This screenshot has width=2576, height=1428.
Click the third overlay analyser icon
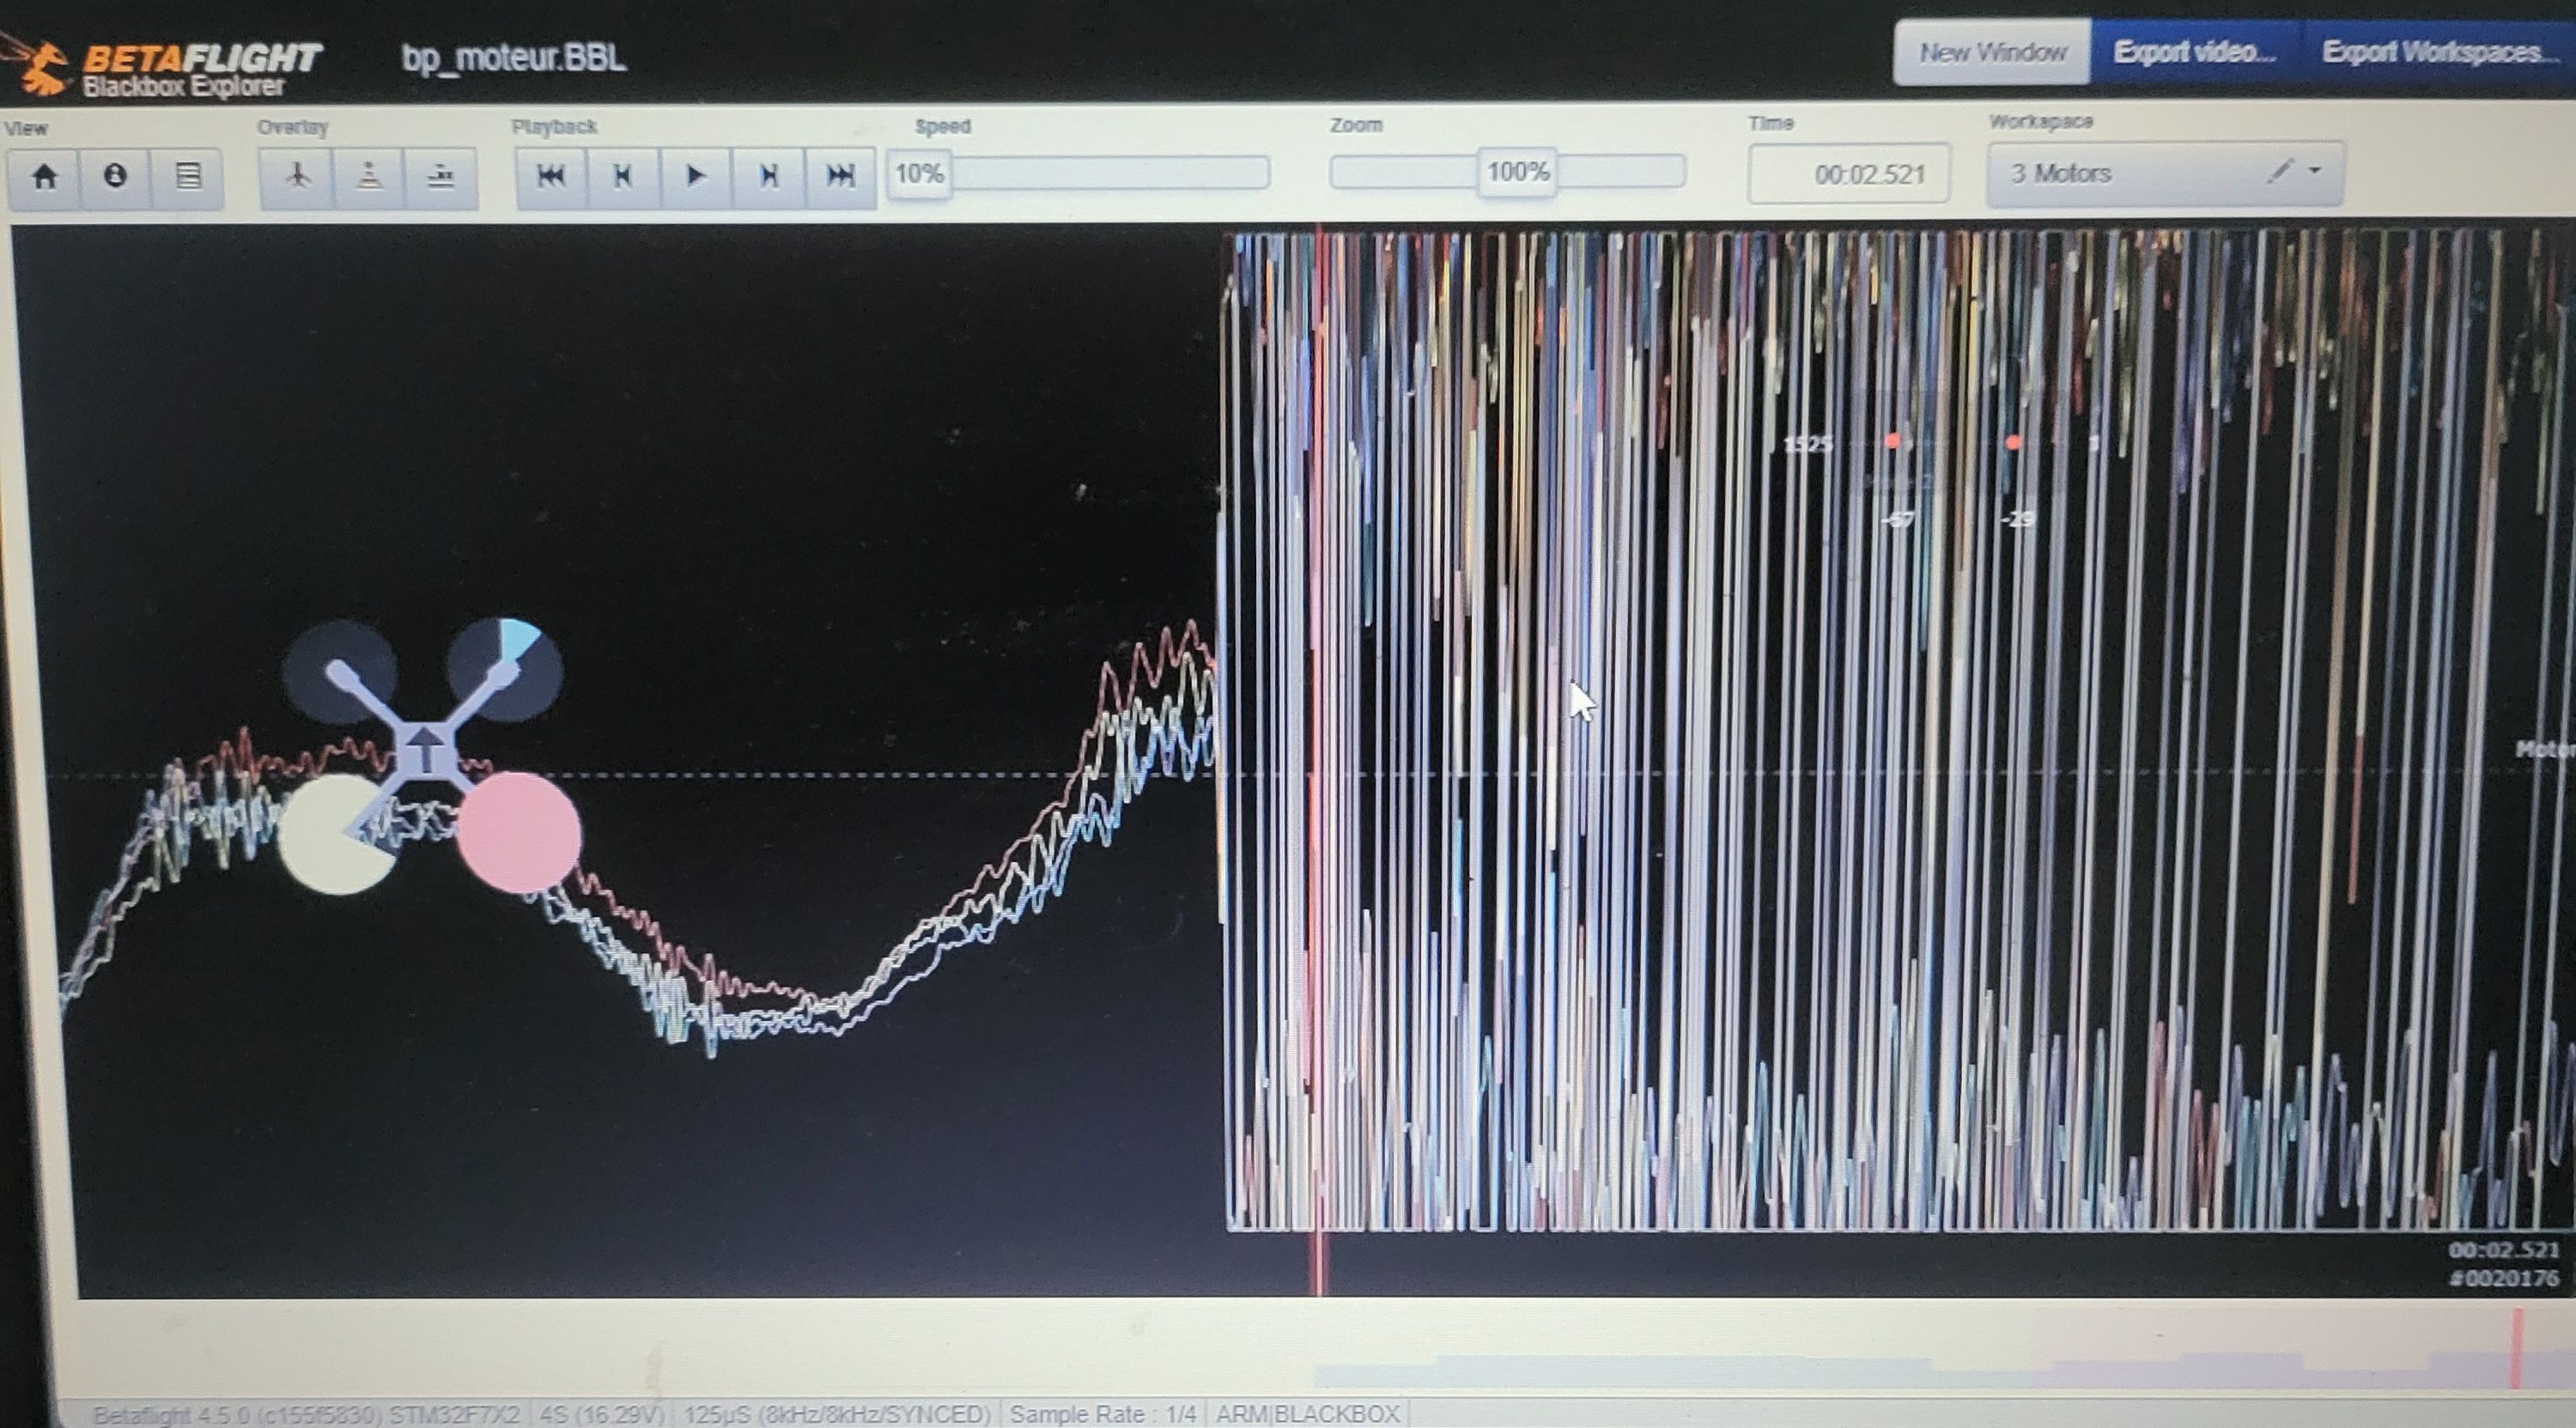[x=441, y=177]
